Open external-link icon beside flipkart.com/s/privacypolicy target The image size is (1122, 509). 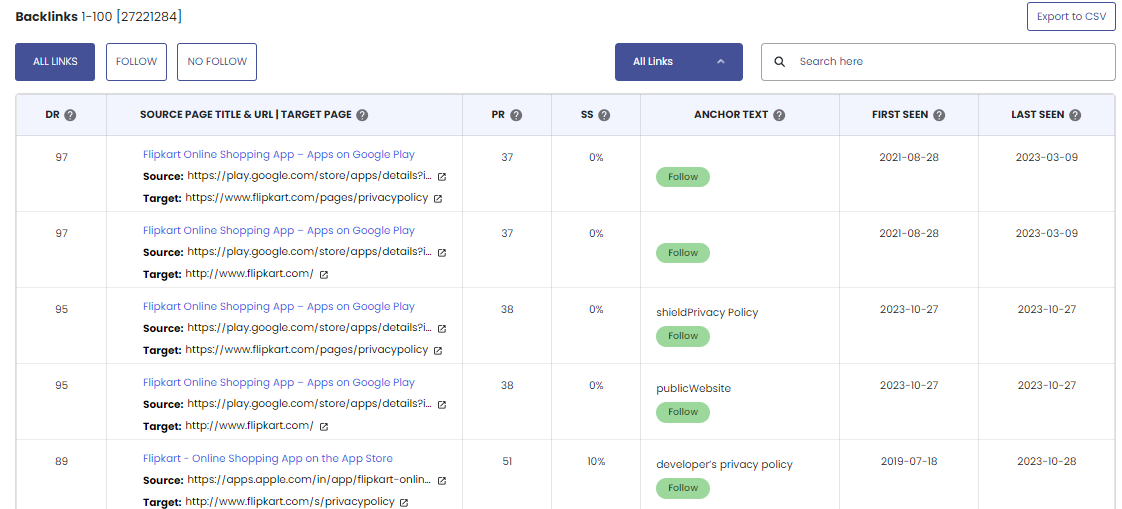404,503
